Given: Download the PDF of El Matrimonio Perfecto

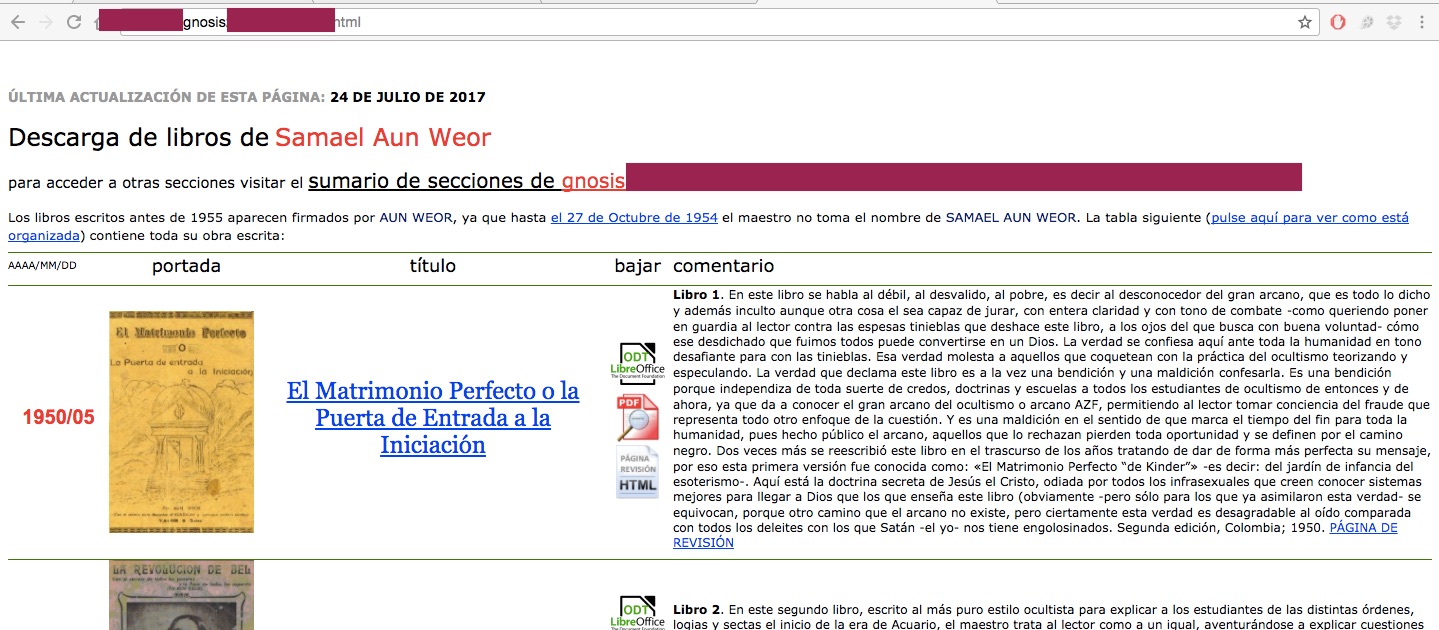Looking at the screenshot, I should pyautogui.click(x=637, y=417).
